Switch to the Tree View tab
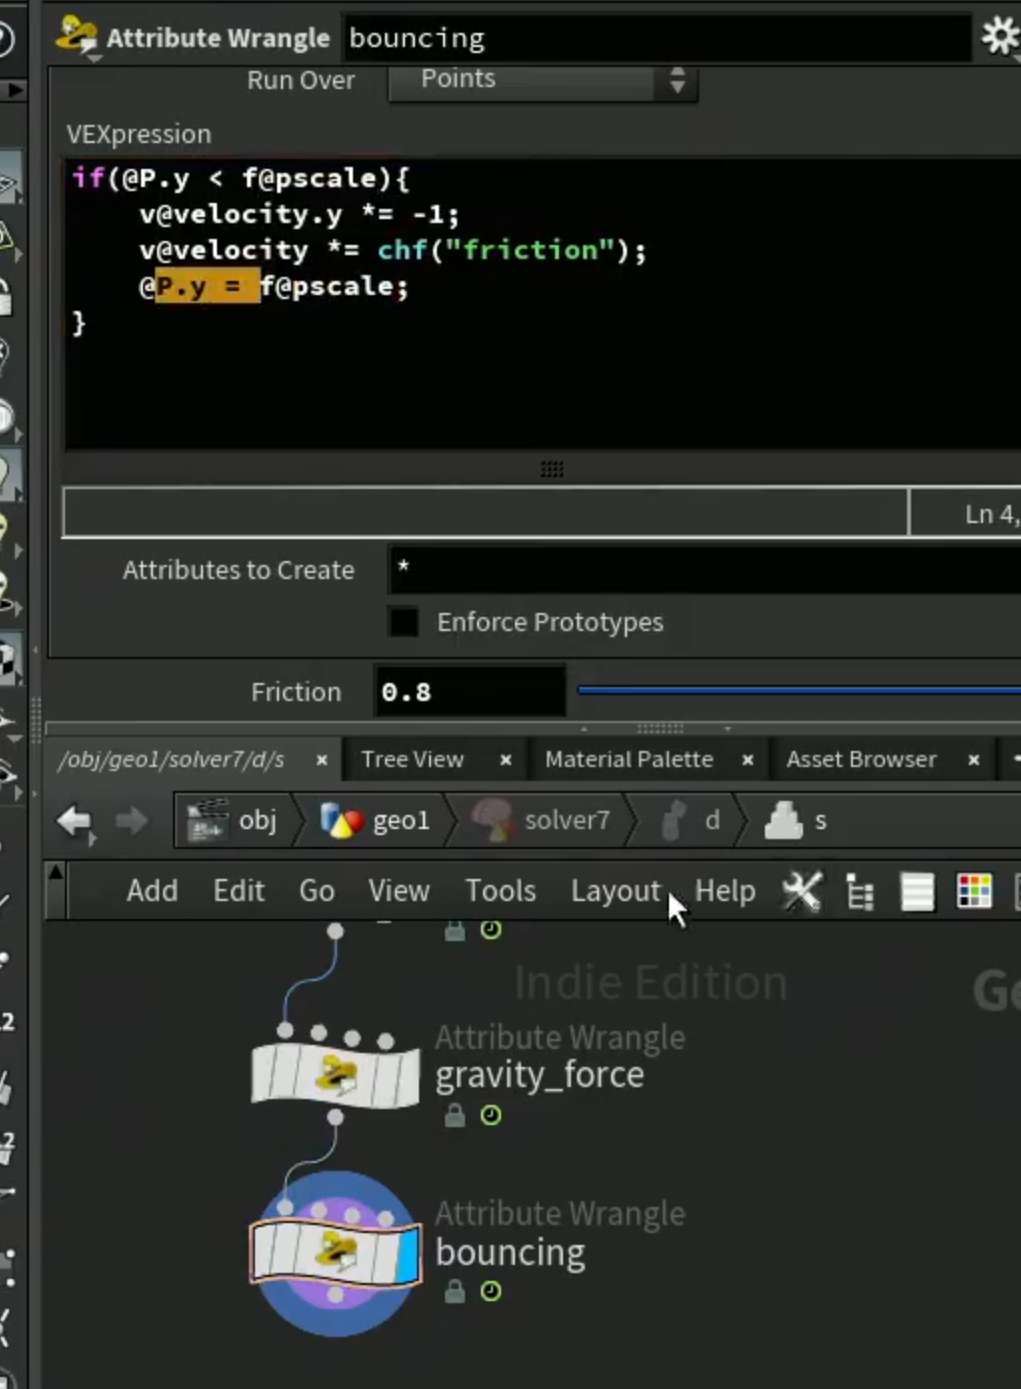Screen dimensions: 1021x1389 coord(412,760)
